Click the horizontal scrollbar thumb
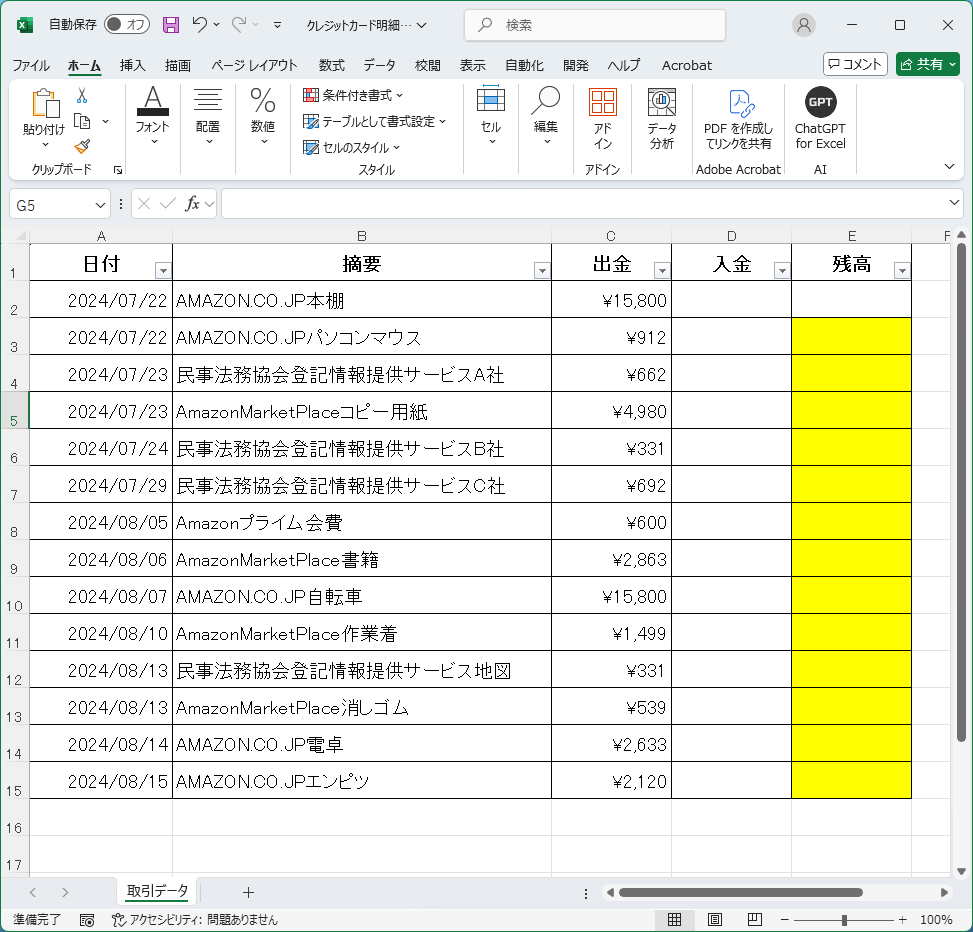 (x=740, y=892)
